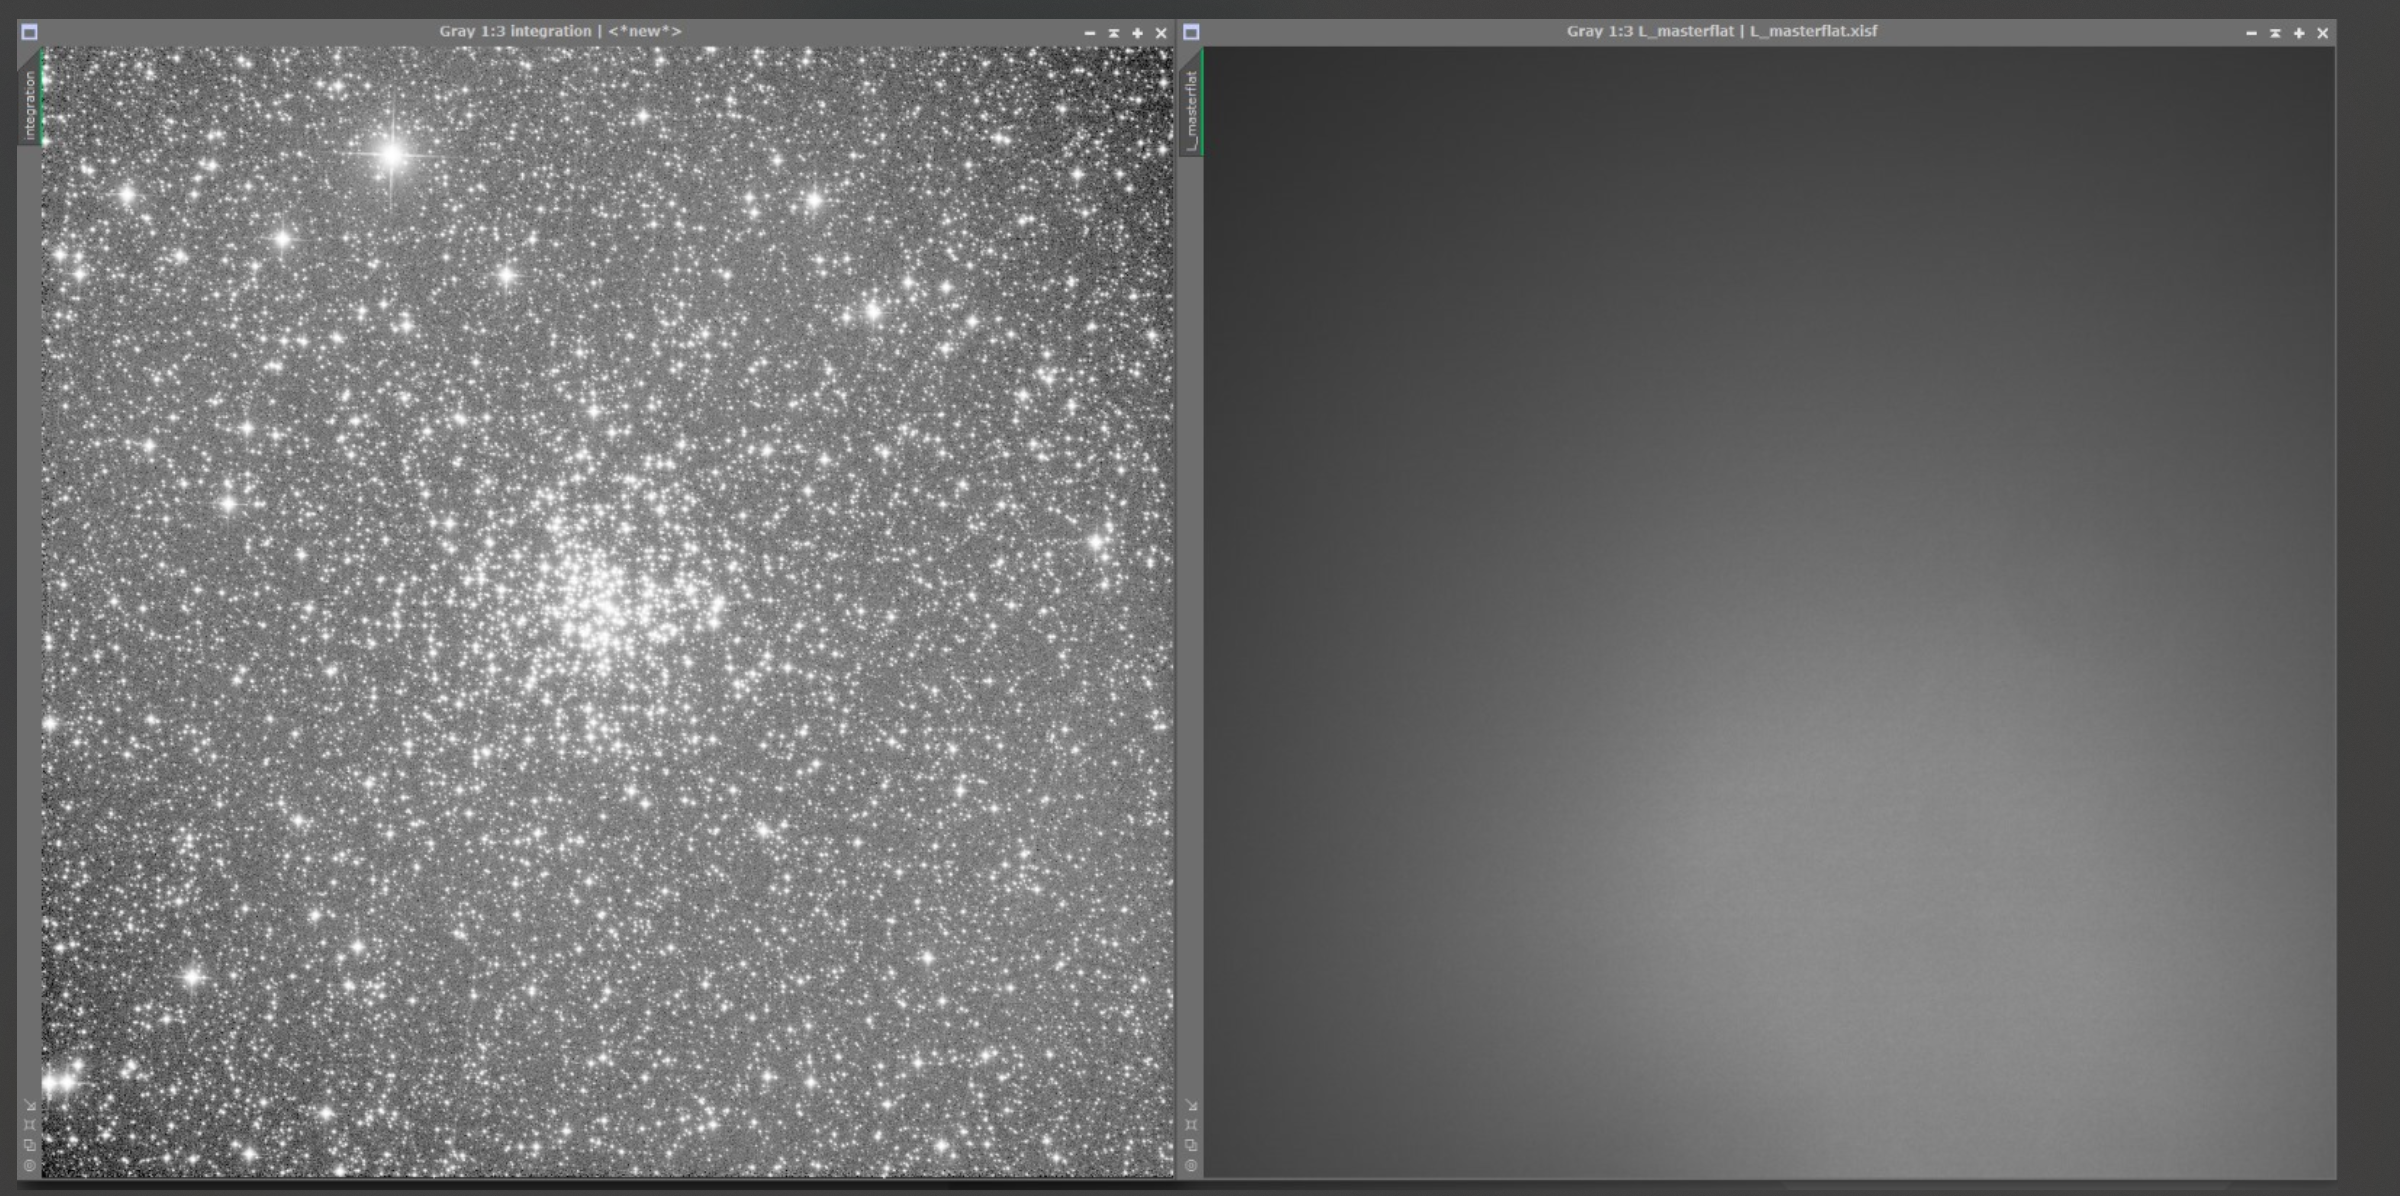Iconize the integration window with minus button

tap(1090, 33)
